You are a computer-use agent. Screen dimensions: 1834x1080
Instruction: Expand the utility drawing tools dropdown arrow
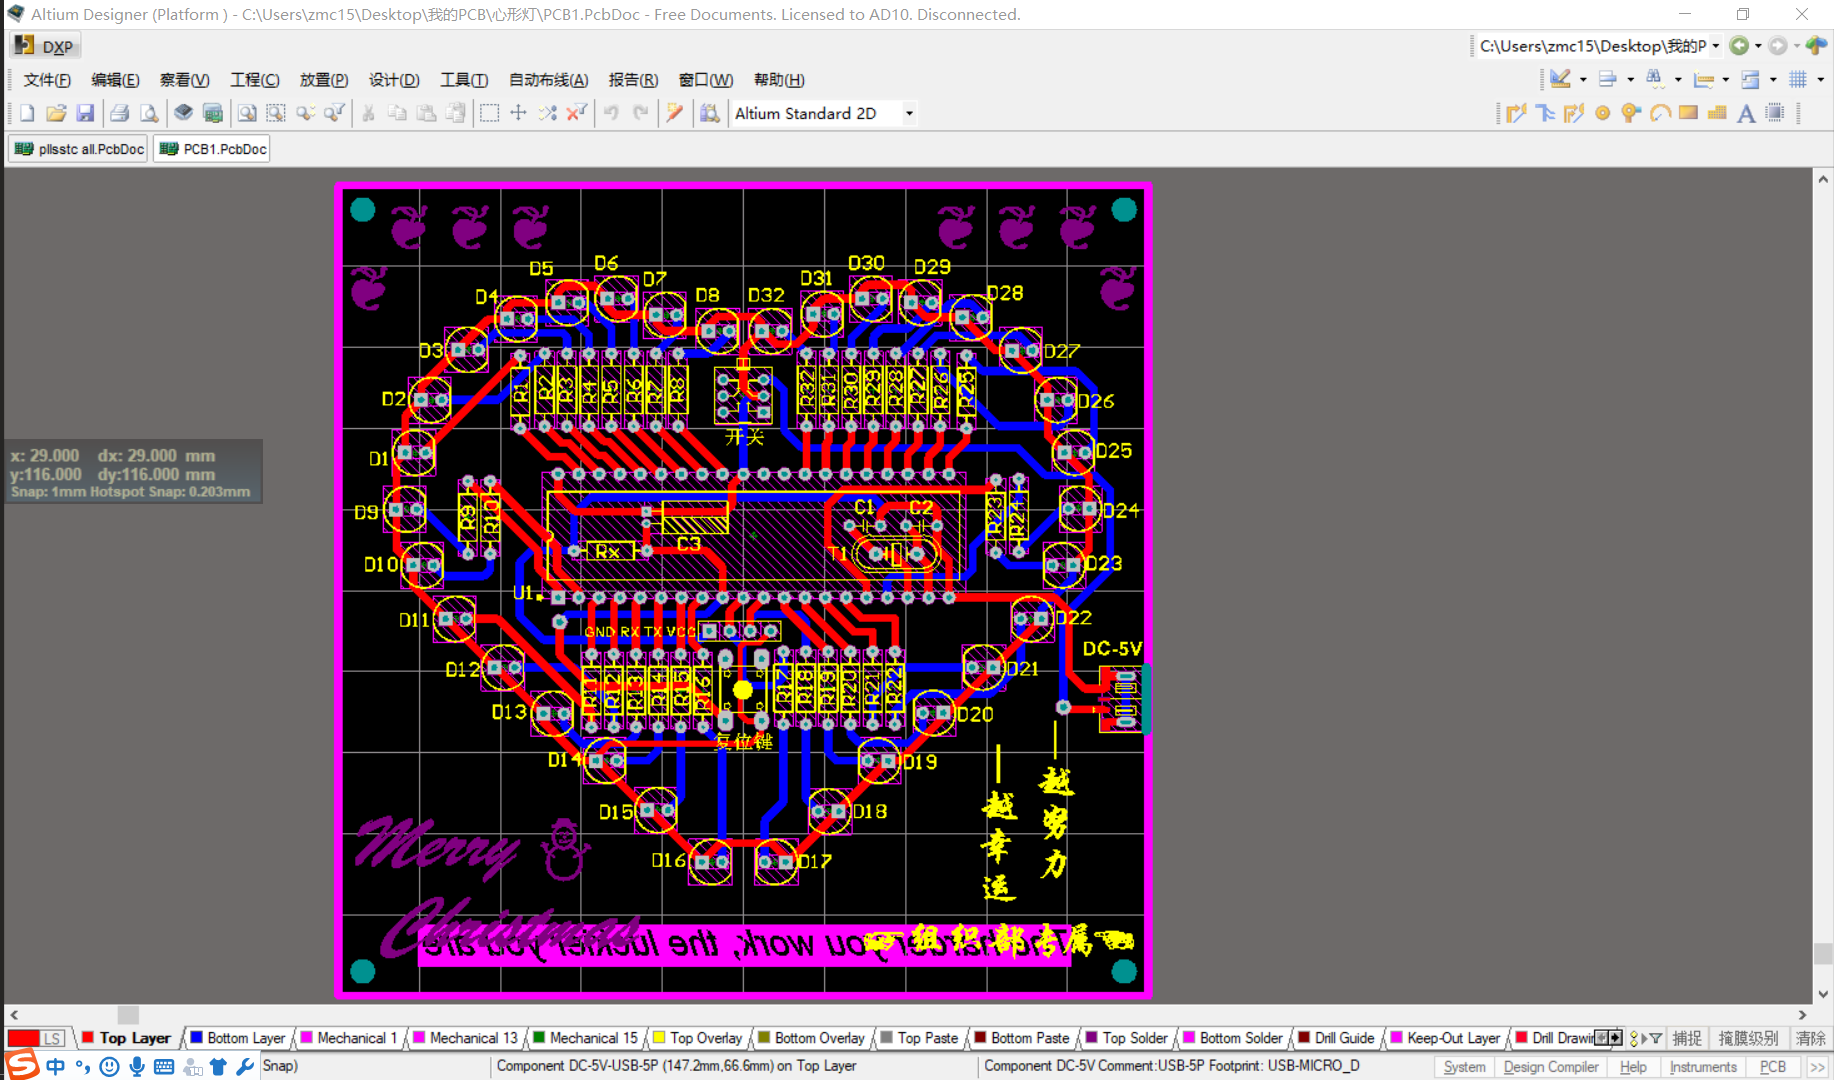1583,79
